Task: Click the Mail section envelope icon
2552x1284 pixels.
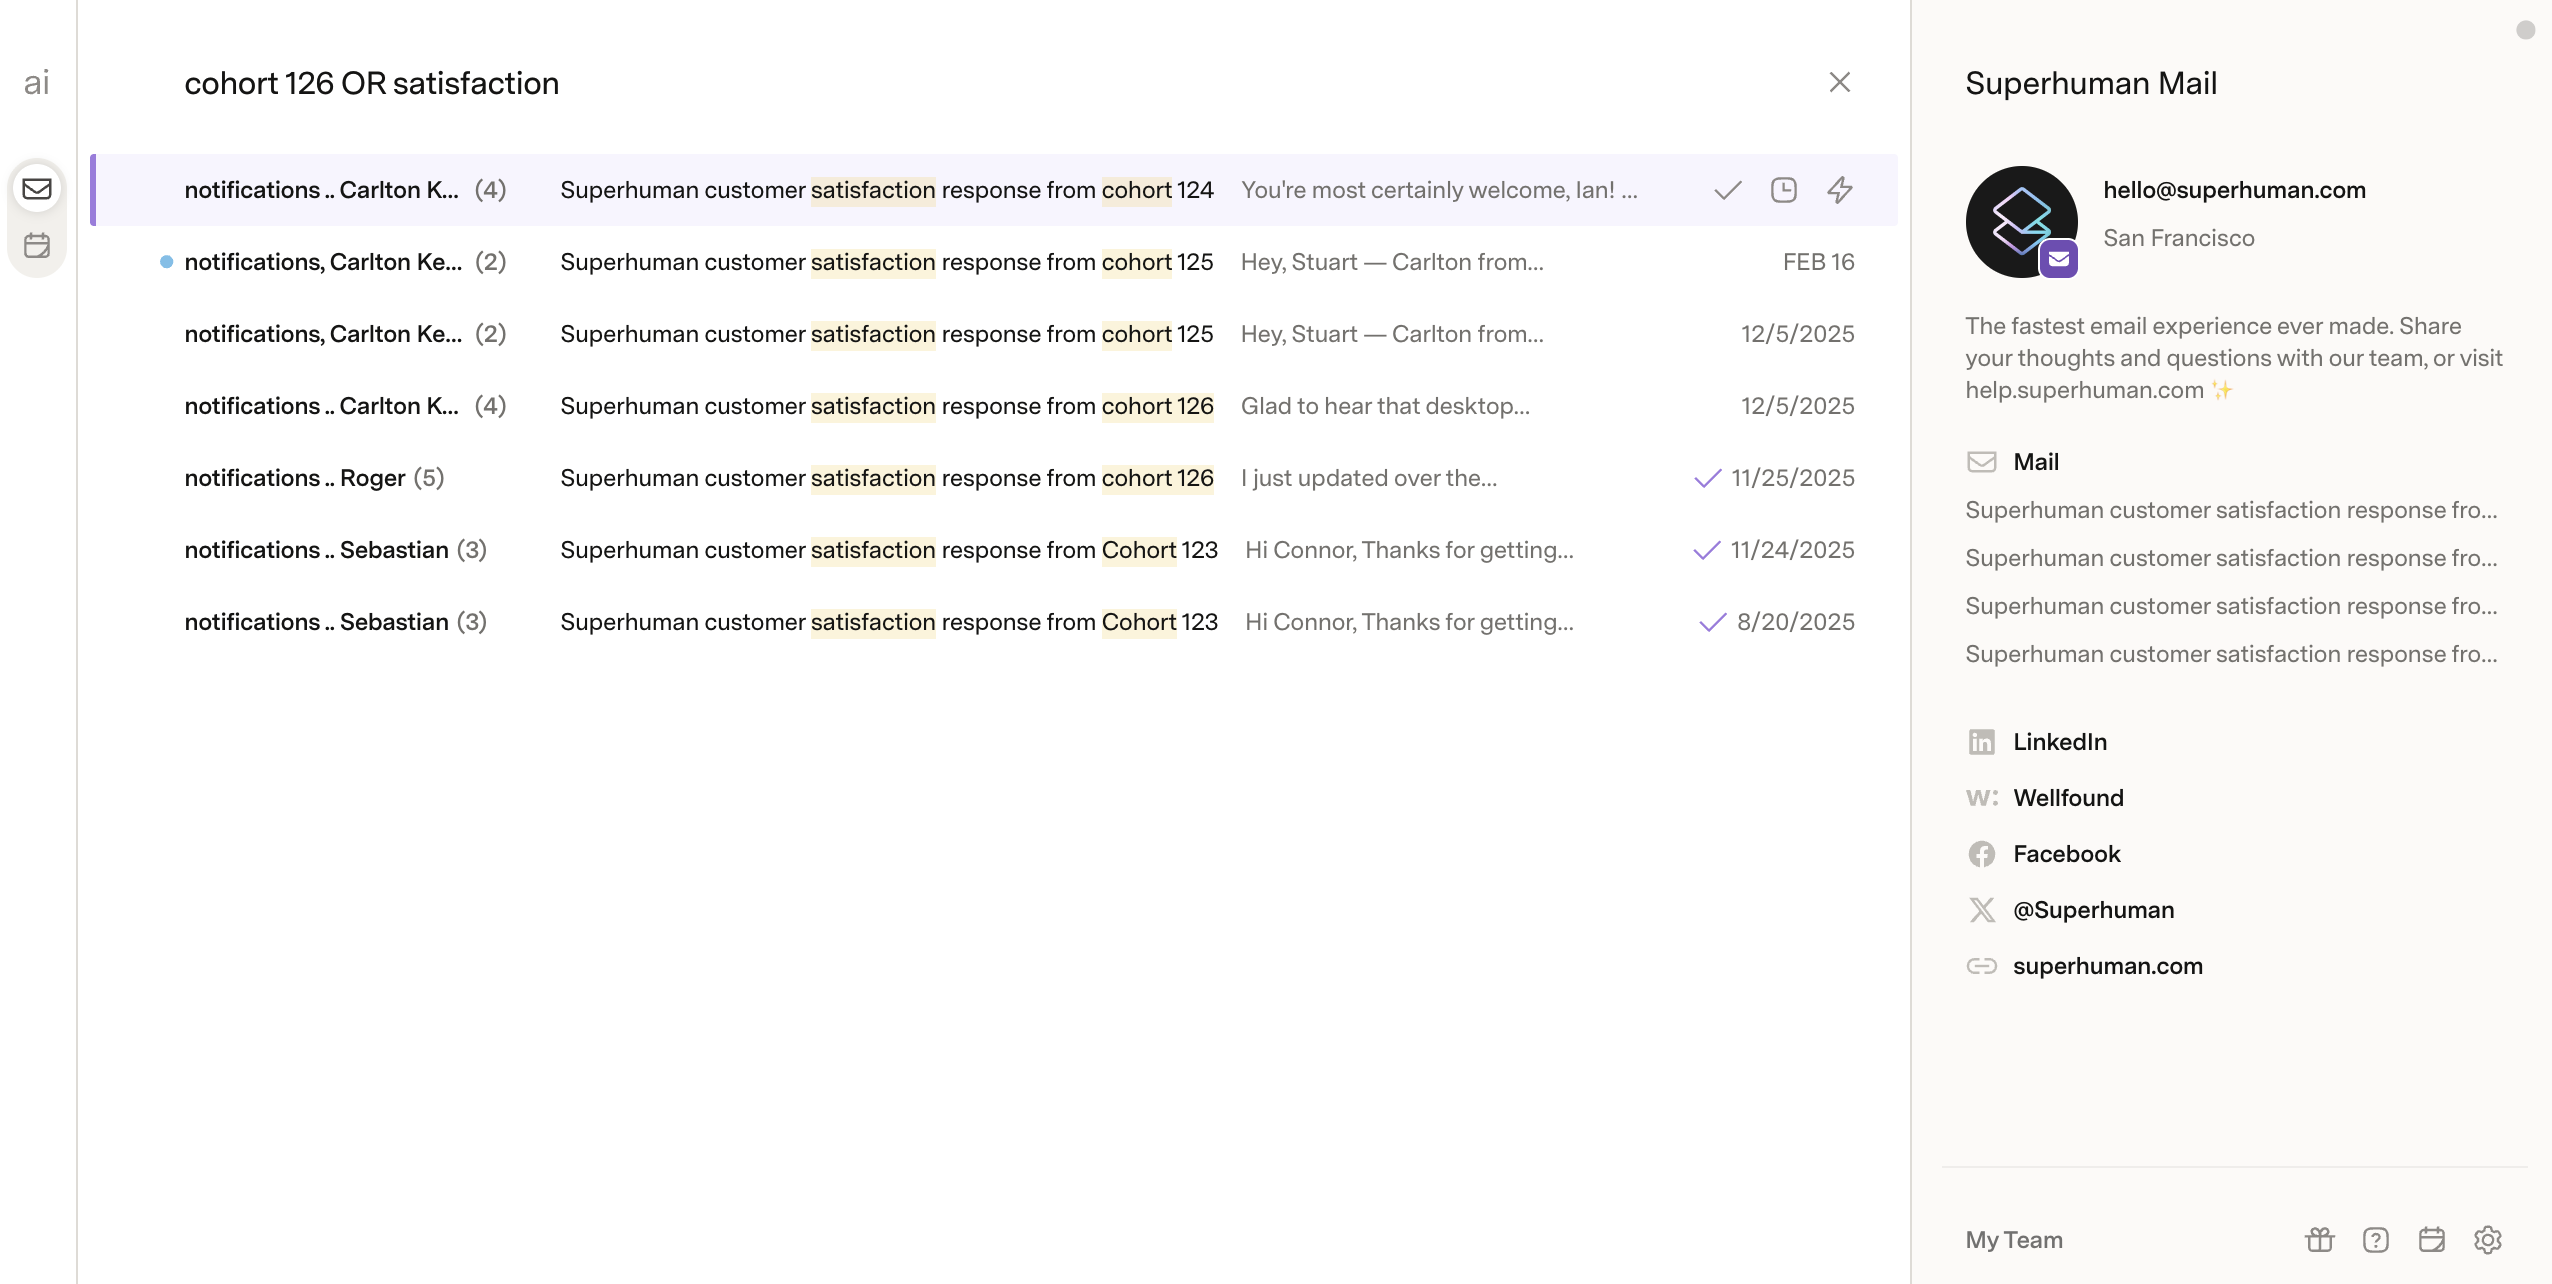Action: 1982,462
